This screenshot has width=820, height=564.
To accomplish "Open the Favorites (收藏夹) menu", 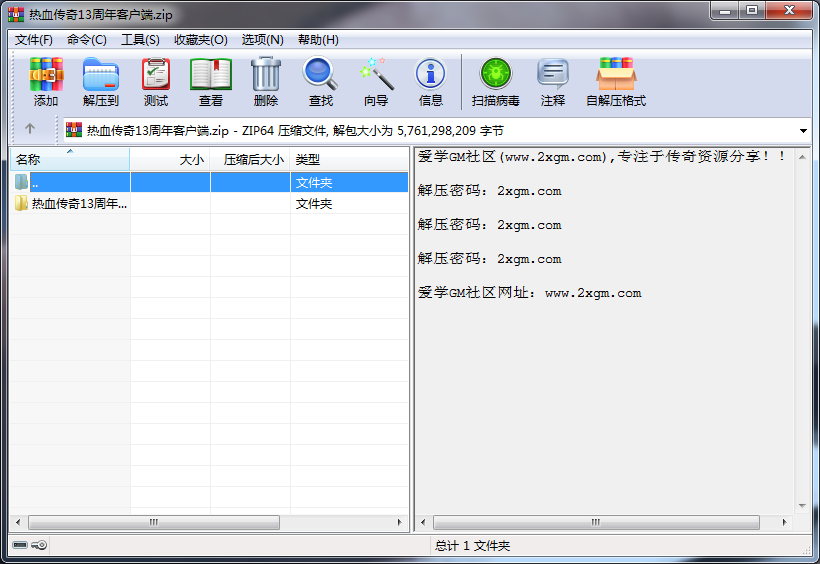I will (201, 40).
